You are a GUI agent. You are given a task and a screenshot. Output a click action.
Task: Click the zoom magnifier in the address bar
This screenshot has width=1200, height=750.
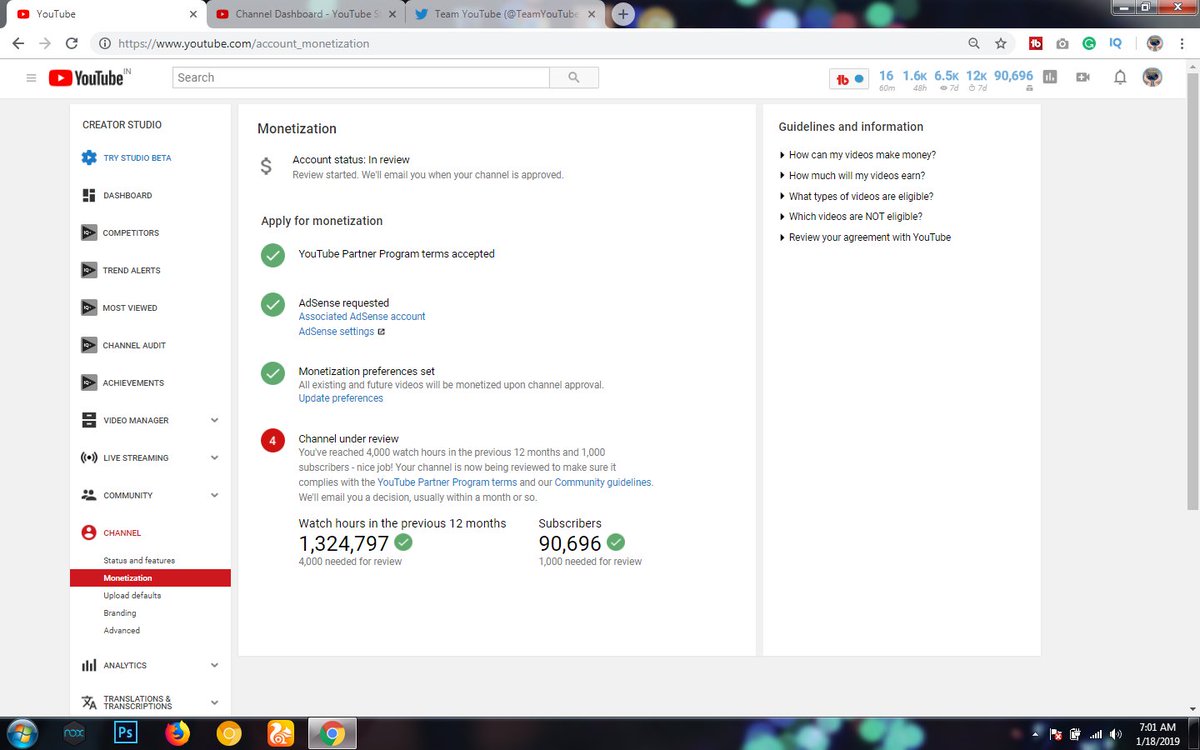pyautogui.click(x=974, y=44)
